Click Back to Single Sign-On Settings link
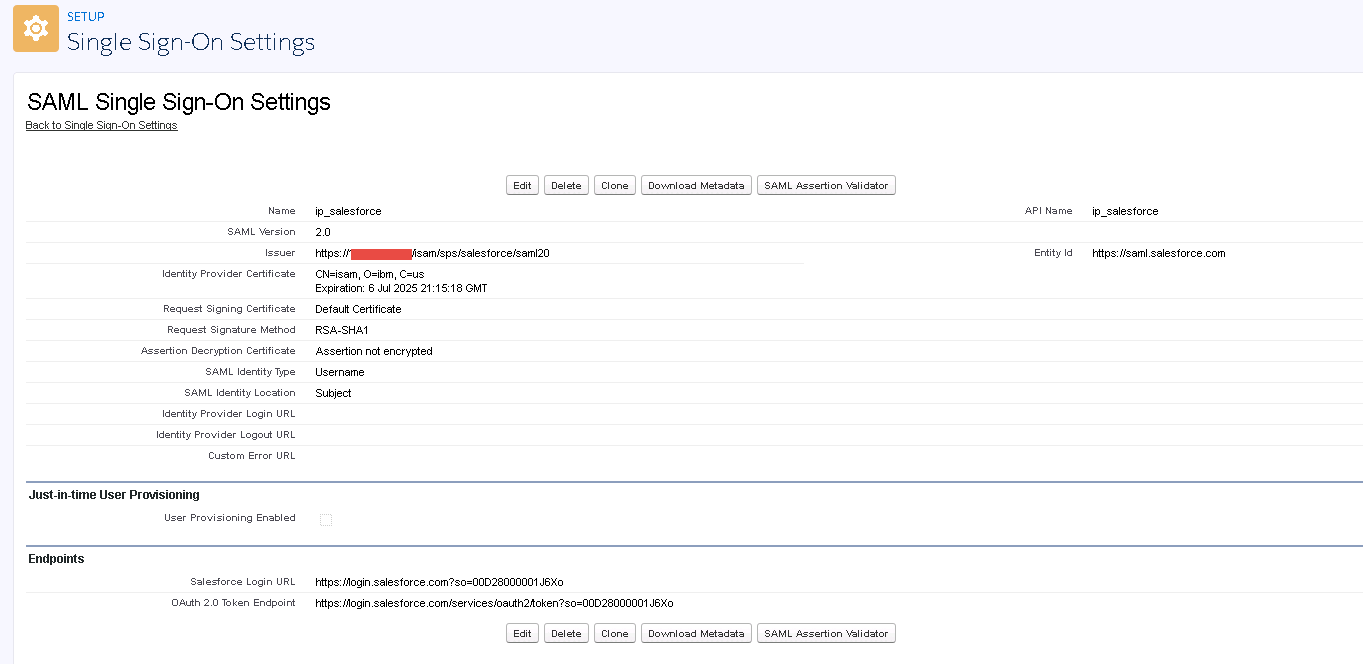1363x664 pixels. [101, 126]
